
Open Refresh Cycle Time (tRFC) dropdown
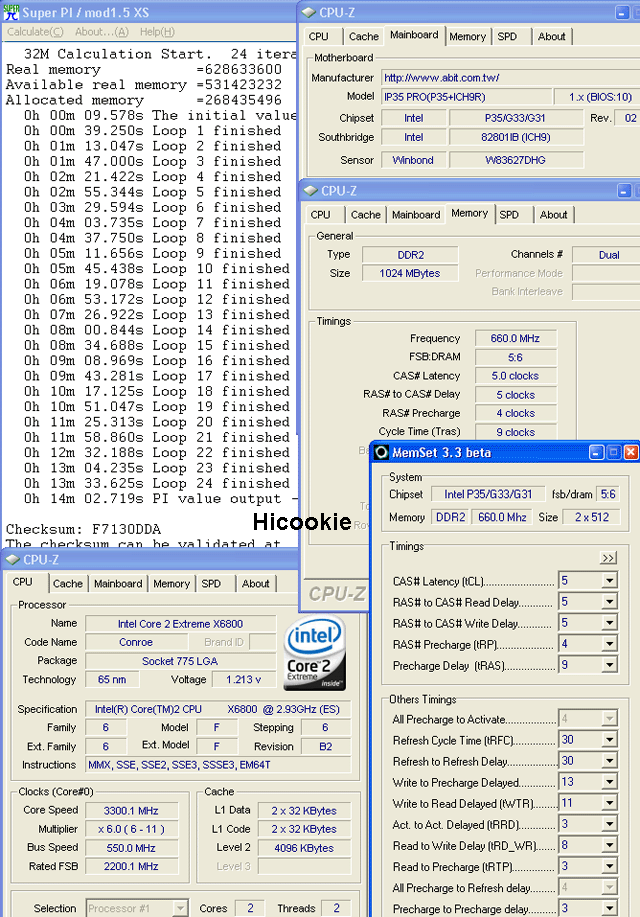[610, 740]
